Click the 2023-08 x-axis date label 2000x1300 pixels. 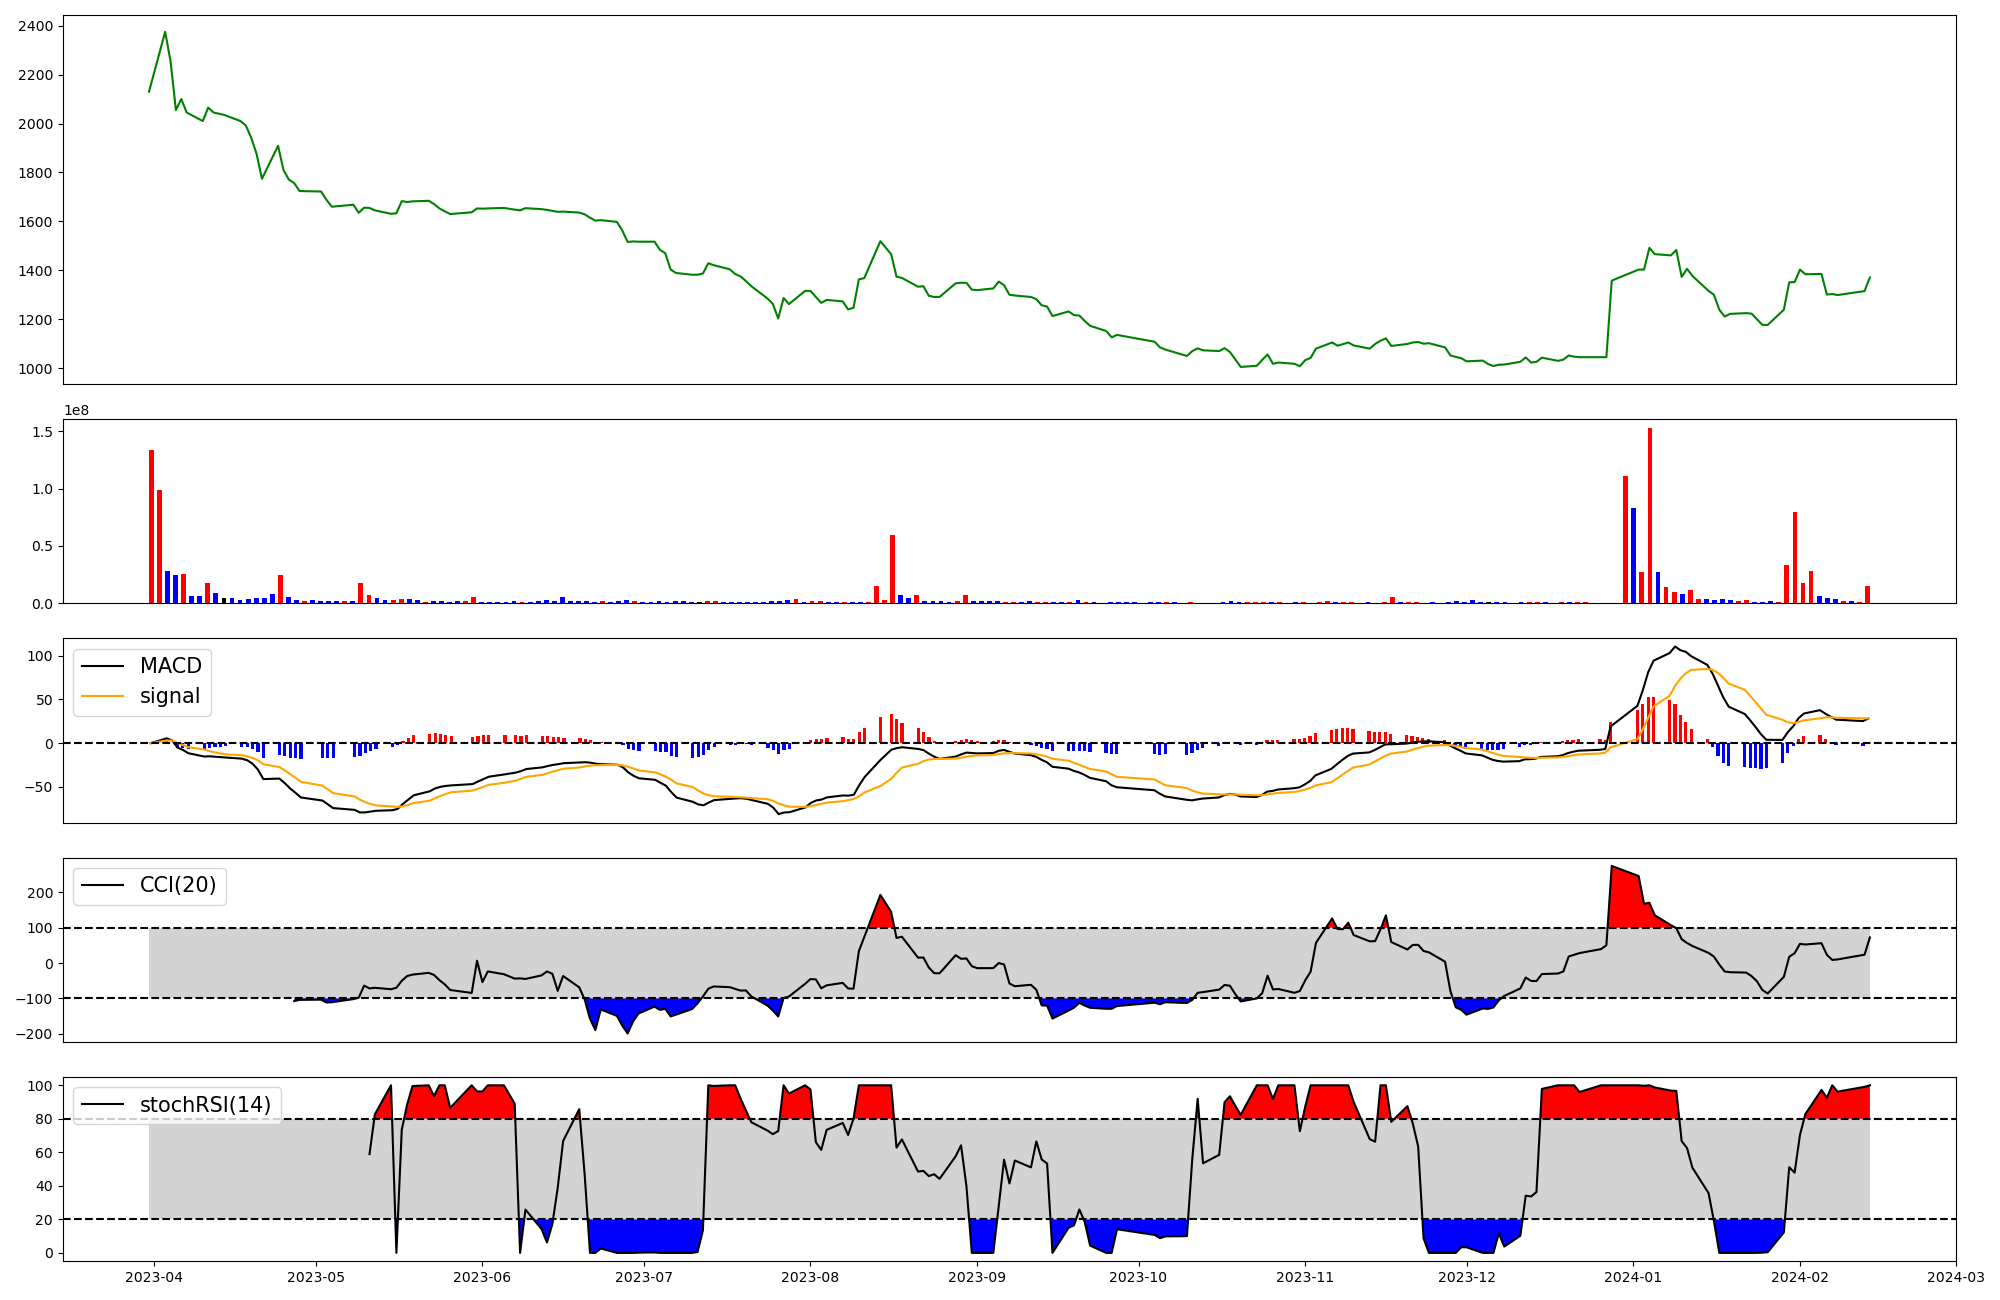tap(810, 1277)
